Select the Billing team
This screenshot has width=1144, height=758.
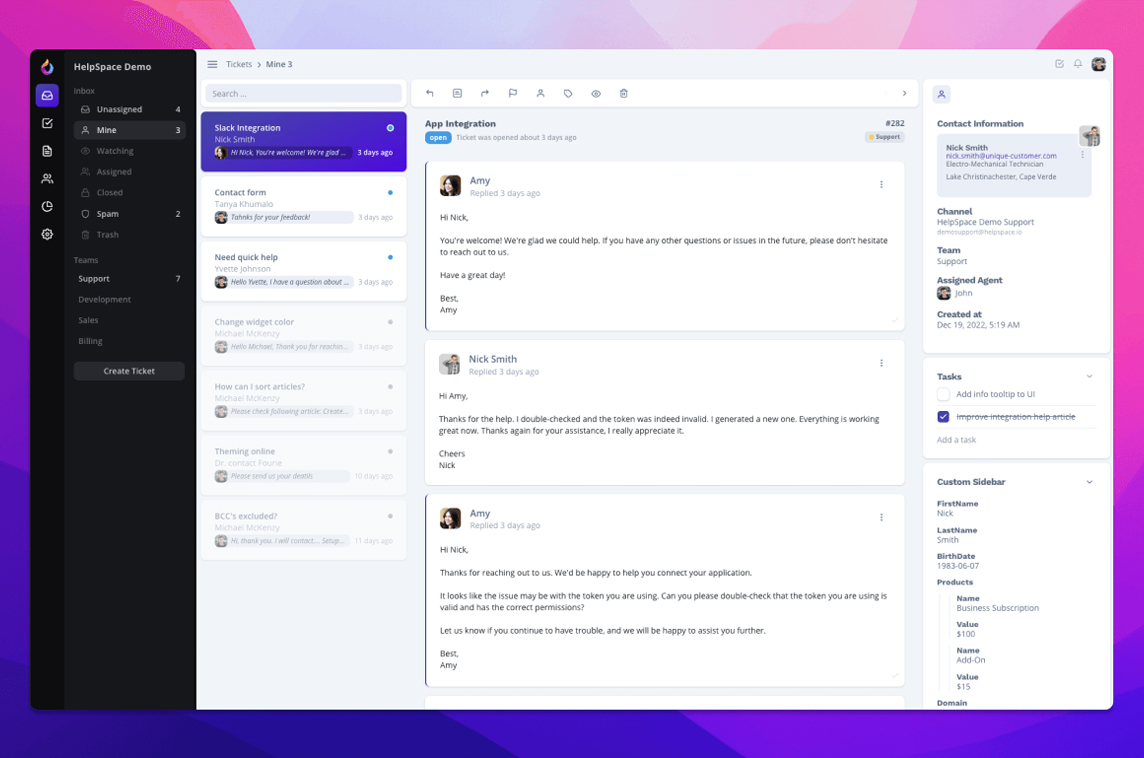click(x=129, y=341)
